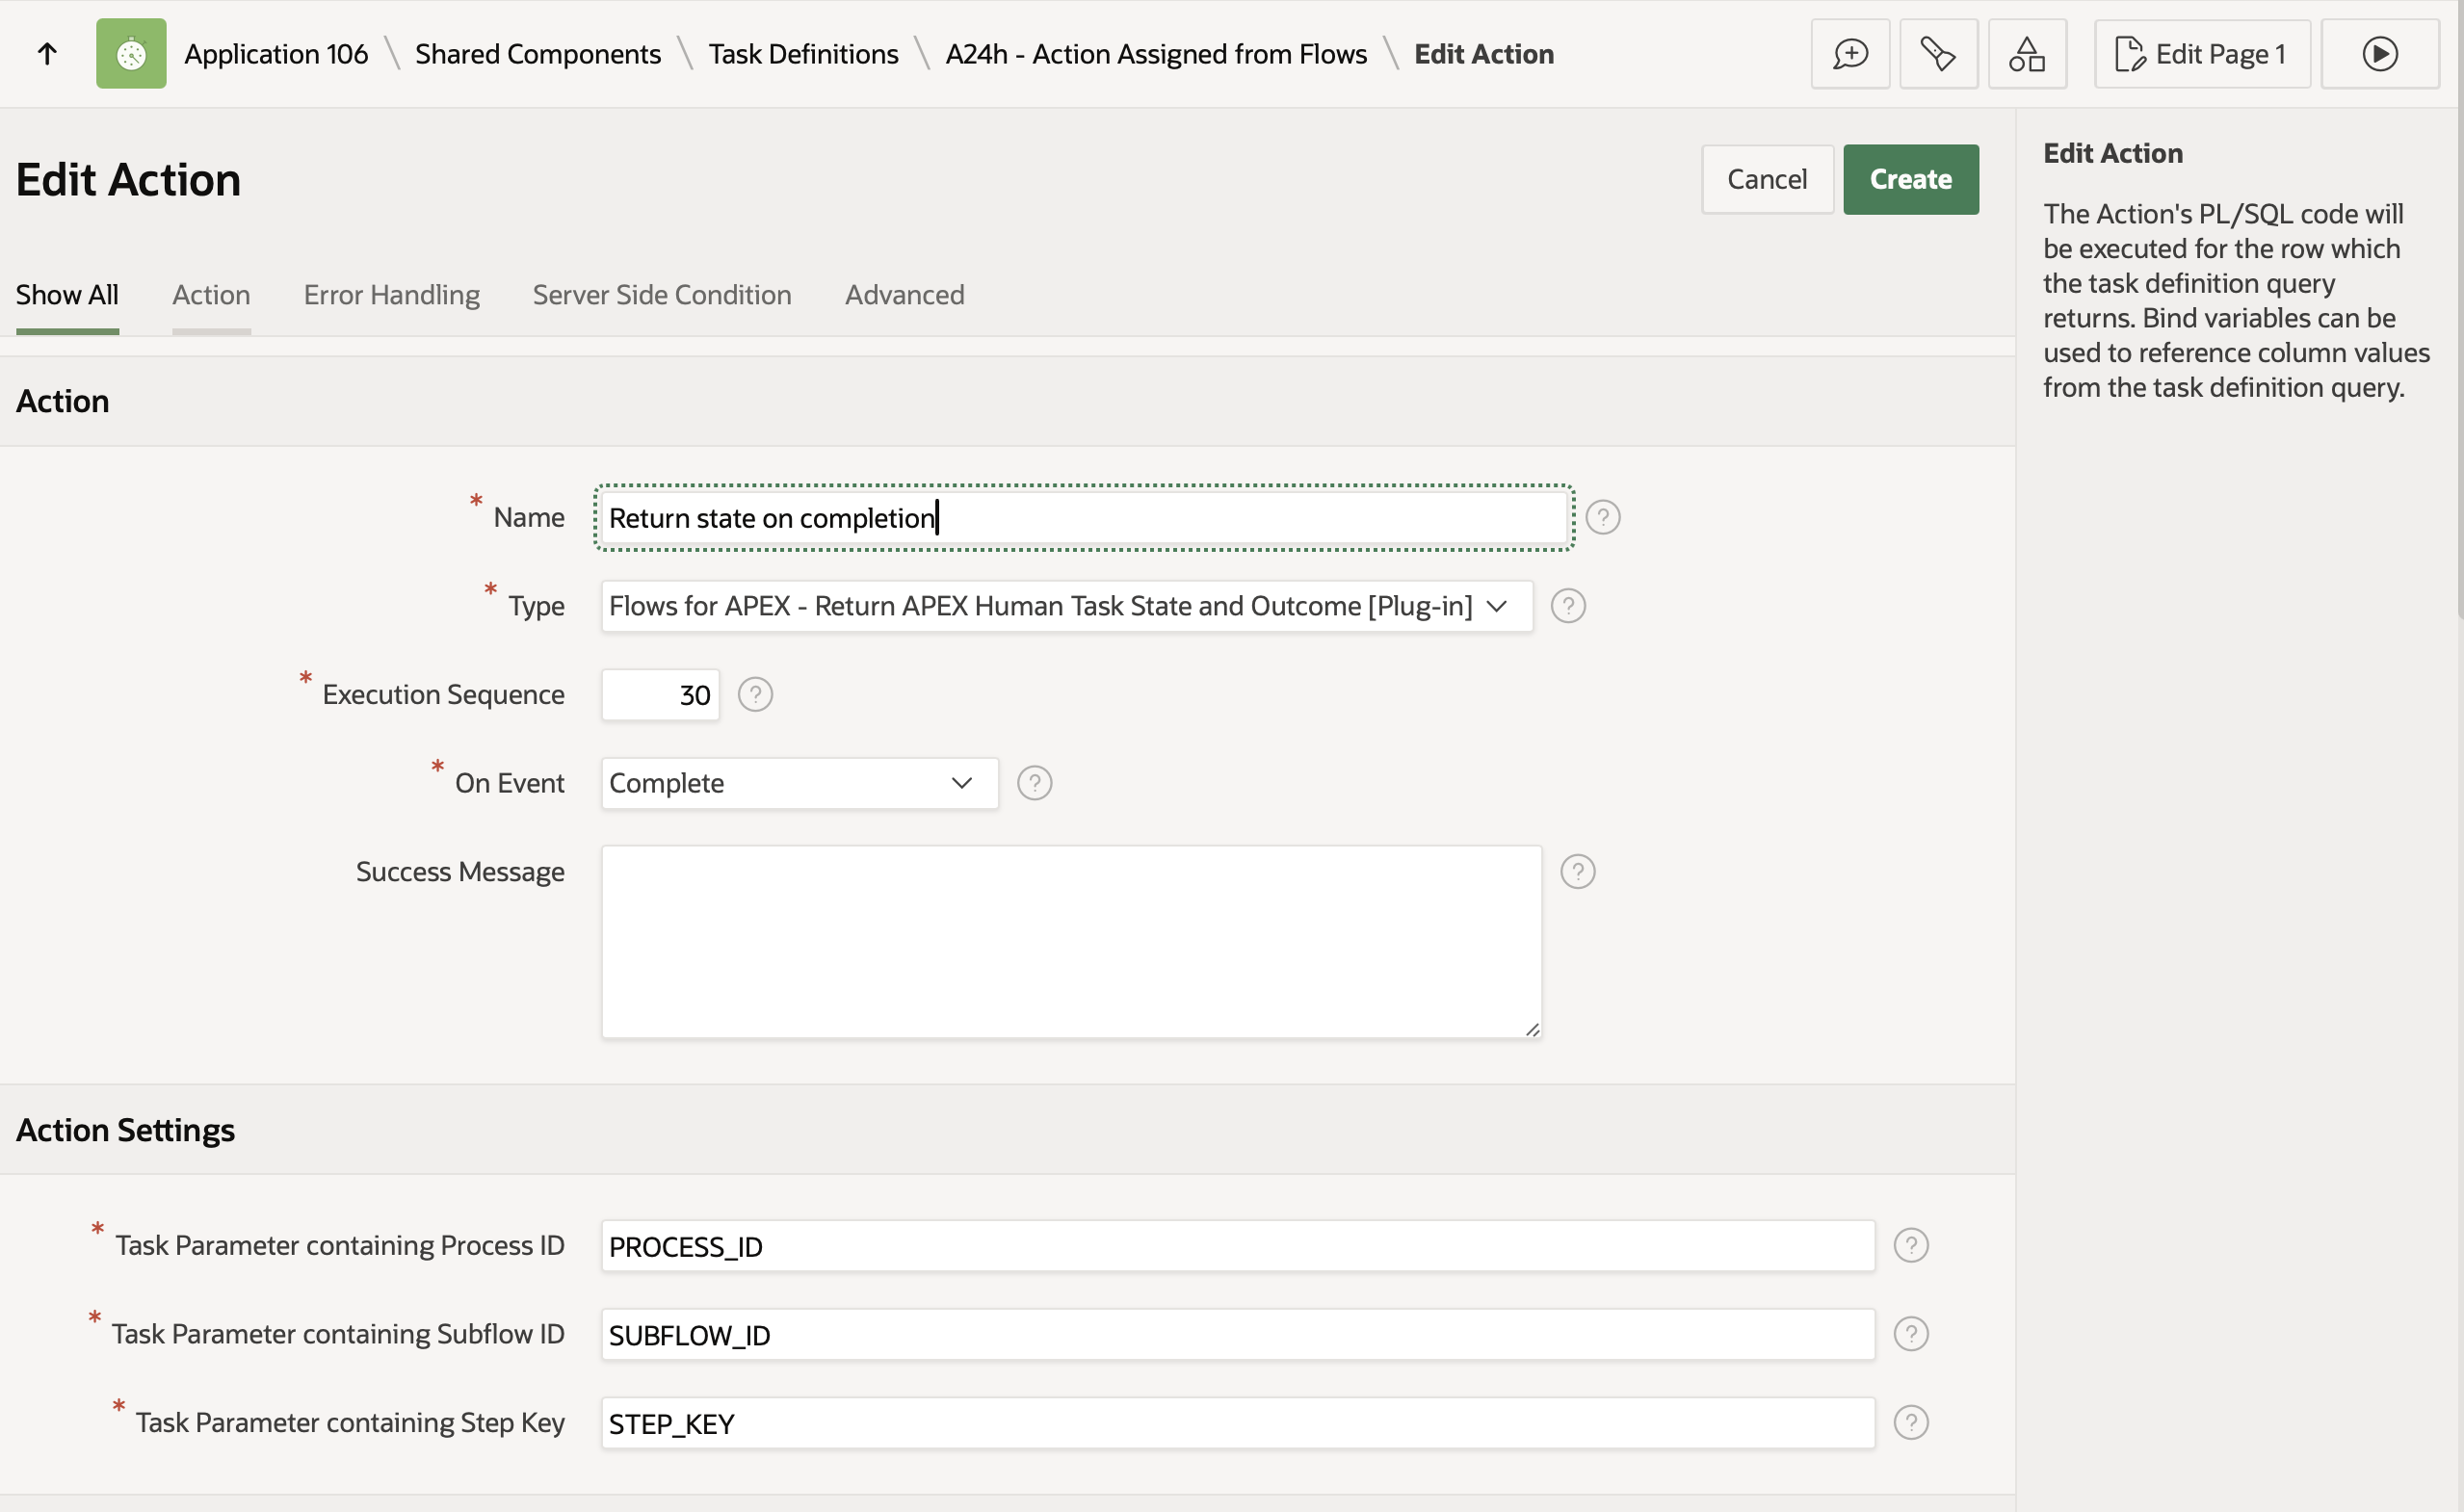The image size is (2464, 1512).
Task: Click the Cancel button
Action: tap(1767, 180)
